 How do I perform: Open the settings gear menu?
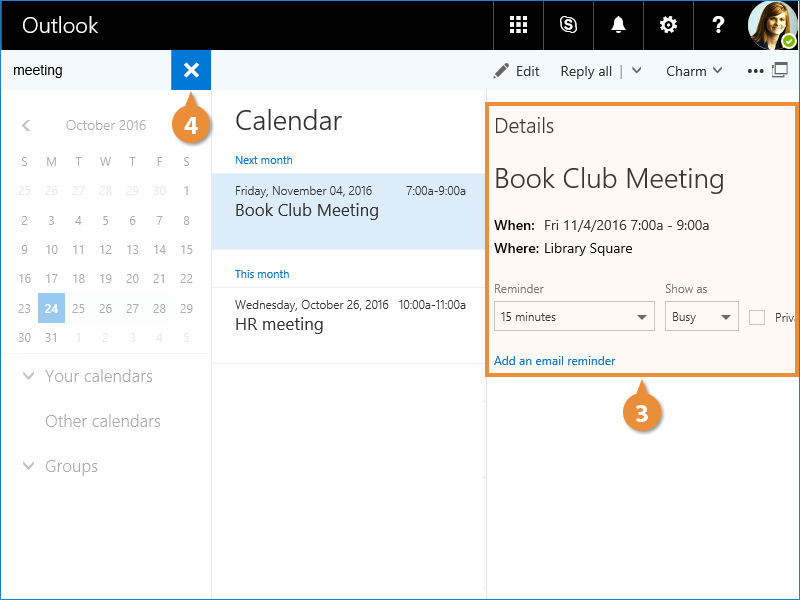pos(668,25)
